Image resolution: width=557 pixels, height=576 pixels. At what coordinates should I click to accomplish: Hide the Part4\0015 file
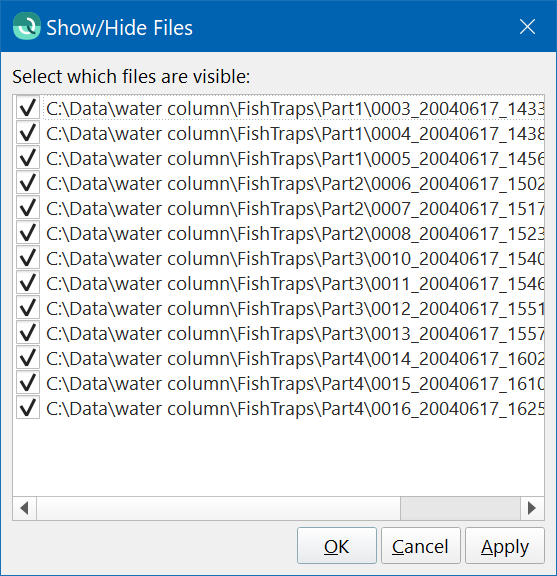(x=28, y=382)
